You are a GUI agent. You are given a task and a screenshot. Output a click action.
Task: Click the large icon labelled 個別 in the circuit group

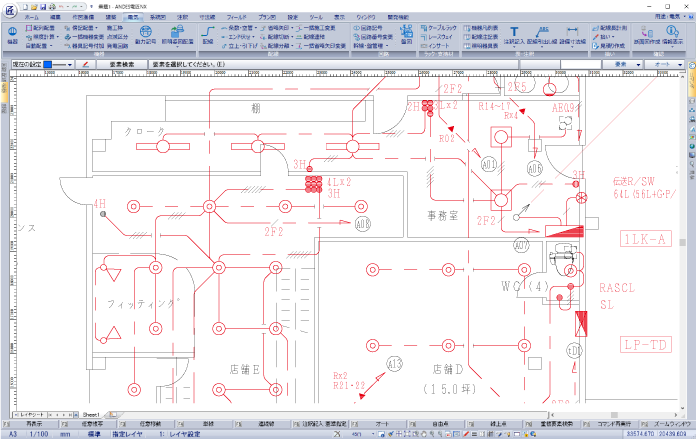406,35
